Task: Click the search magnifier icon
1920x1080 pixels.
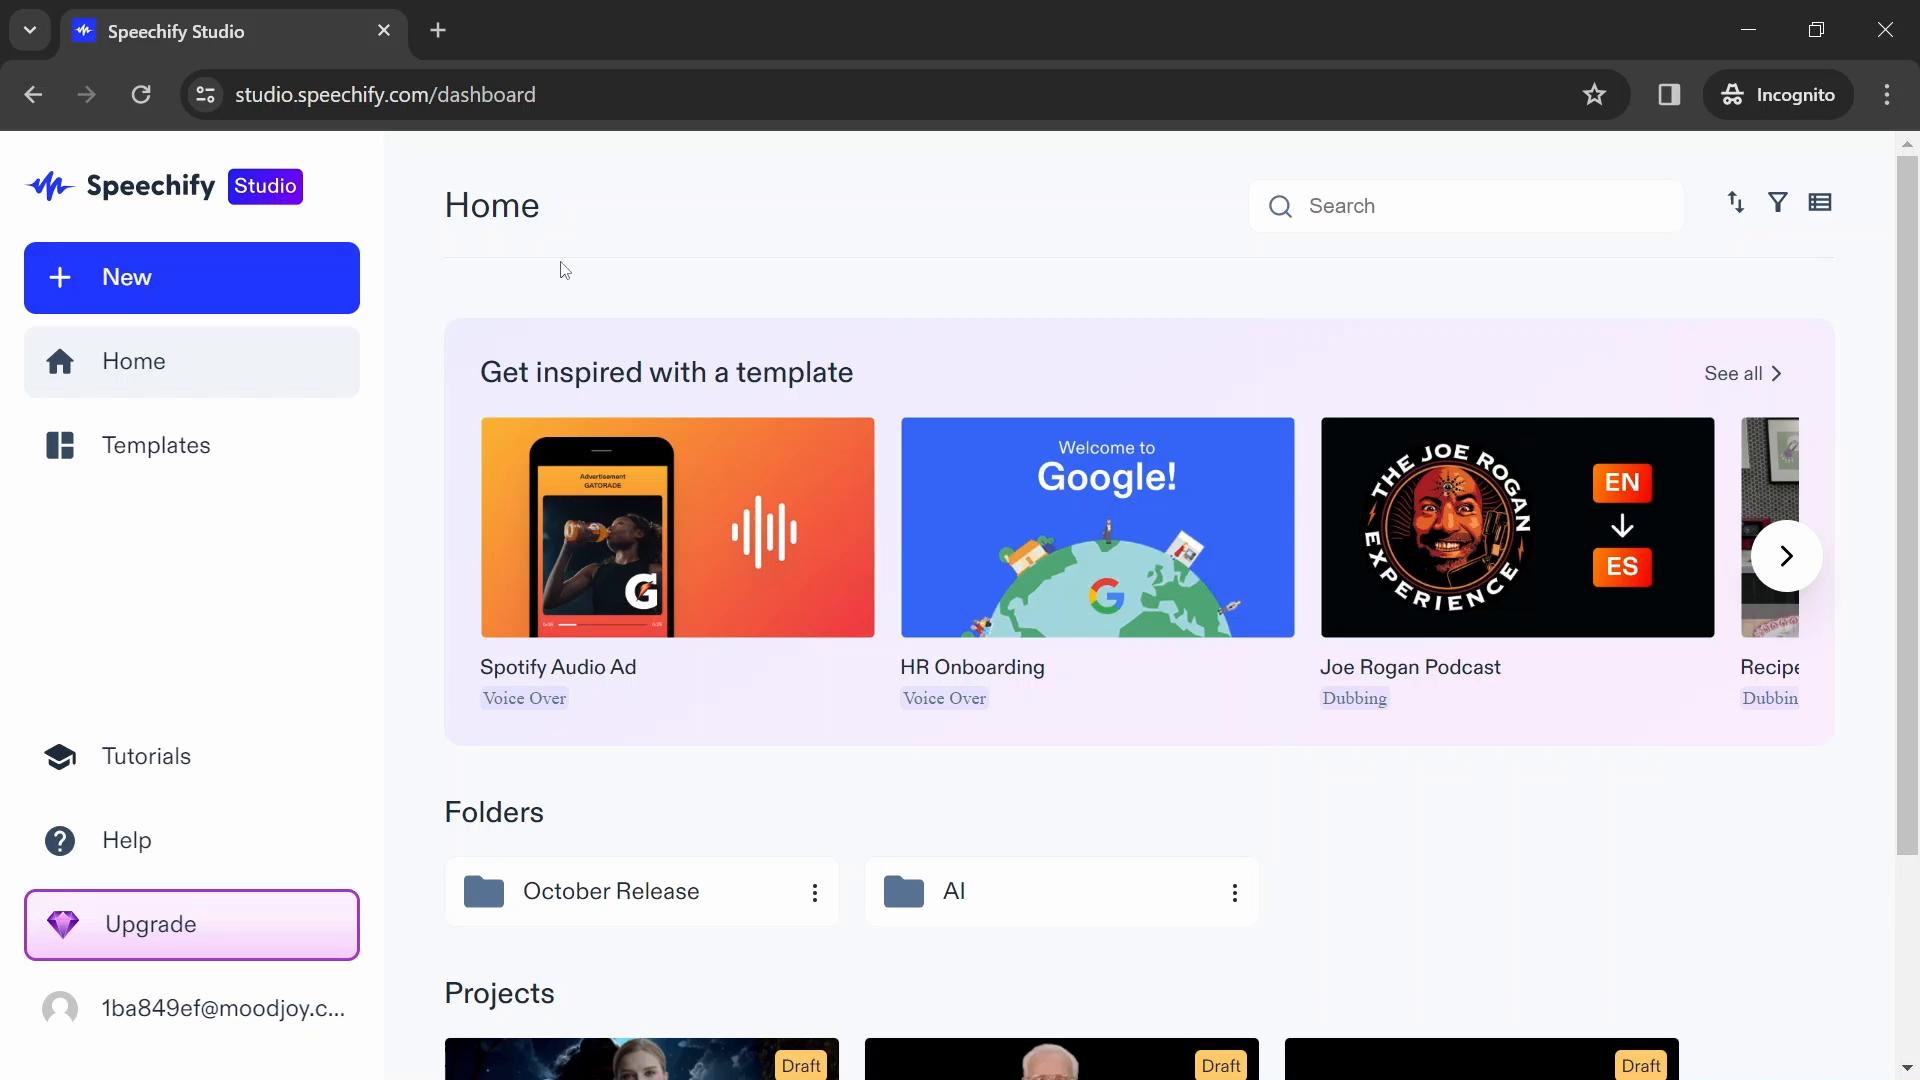Action: (x=1280, y=206)
